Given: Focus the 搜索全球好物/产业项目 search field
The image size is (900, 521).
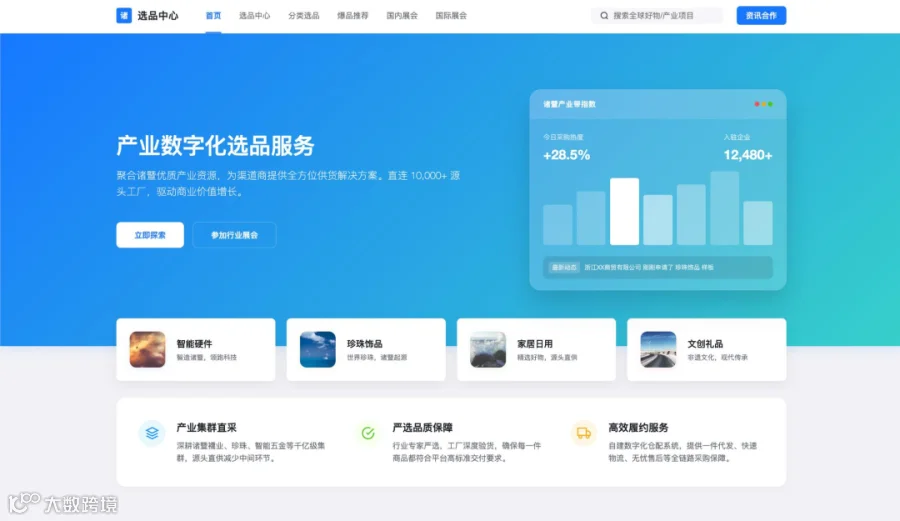Looking at the screenshot, I should pos(657,15).
